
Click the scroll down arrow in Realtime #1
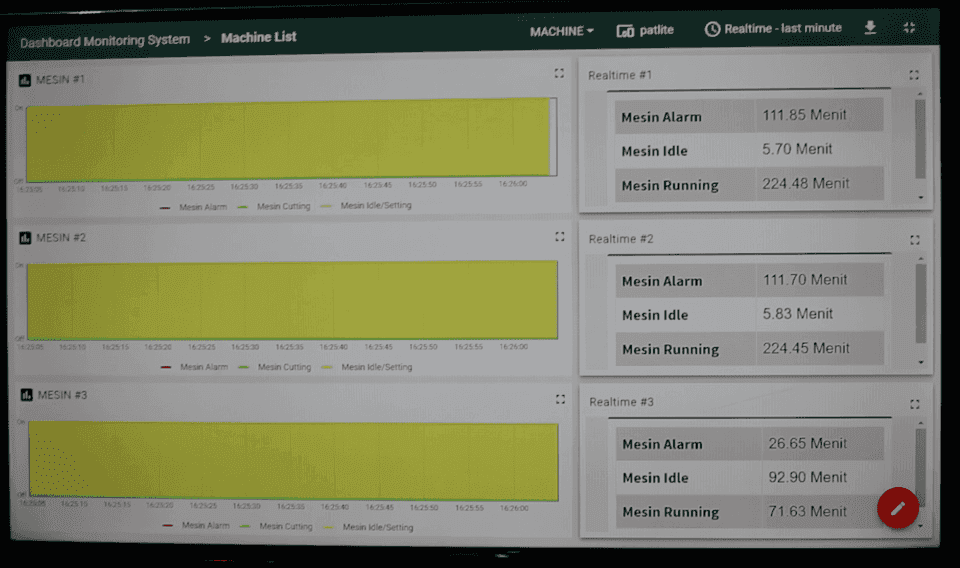921,198
